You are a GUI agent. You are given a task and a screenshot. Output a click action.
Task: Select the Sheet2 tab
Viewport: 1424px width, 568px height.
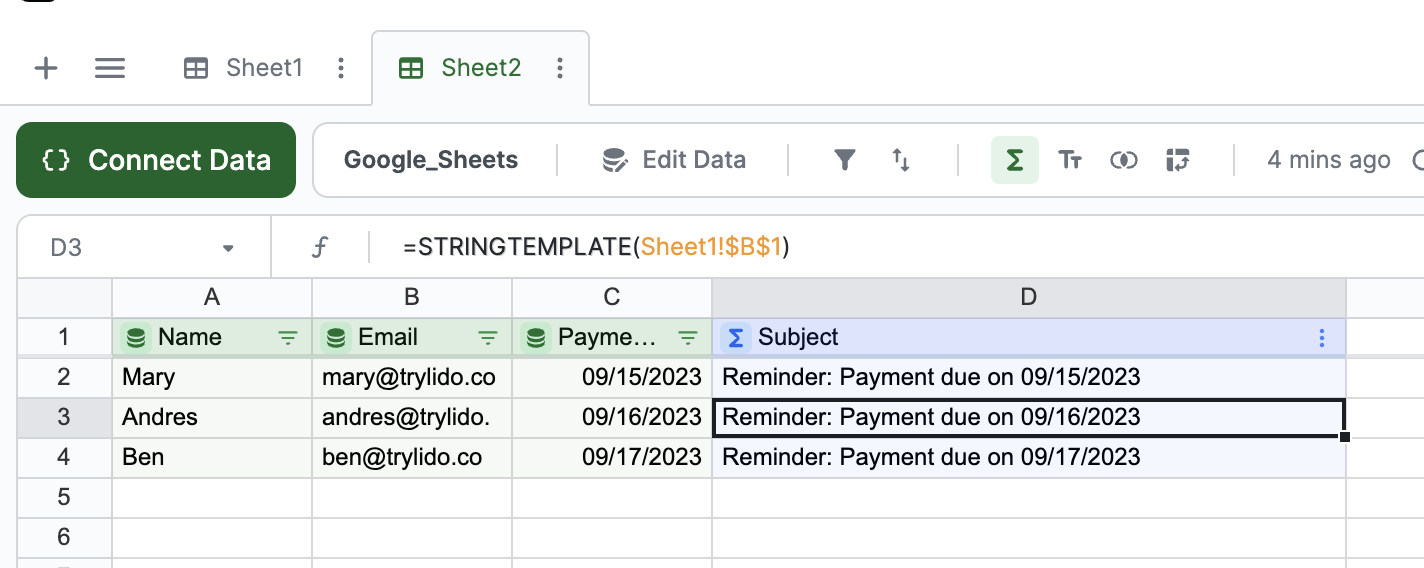(x=480, y=68)
